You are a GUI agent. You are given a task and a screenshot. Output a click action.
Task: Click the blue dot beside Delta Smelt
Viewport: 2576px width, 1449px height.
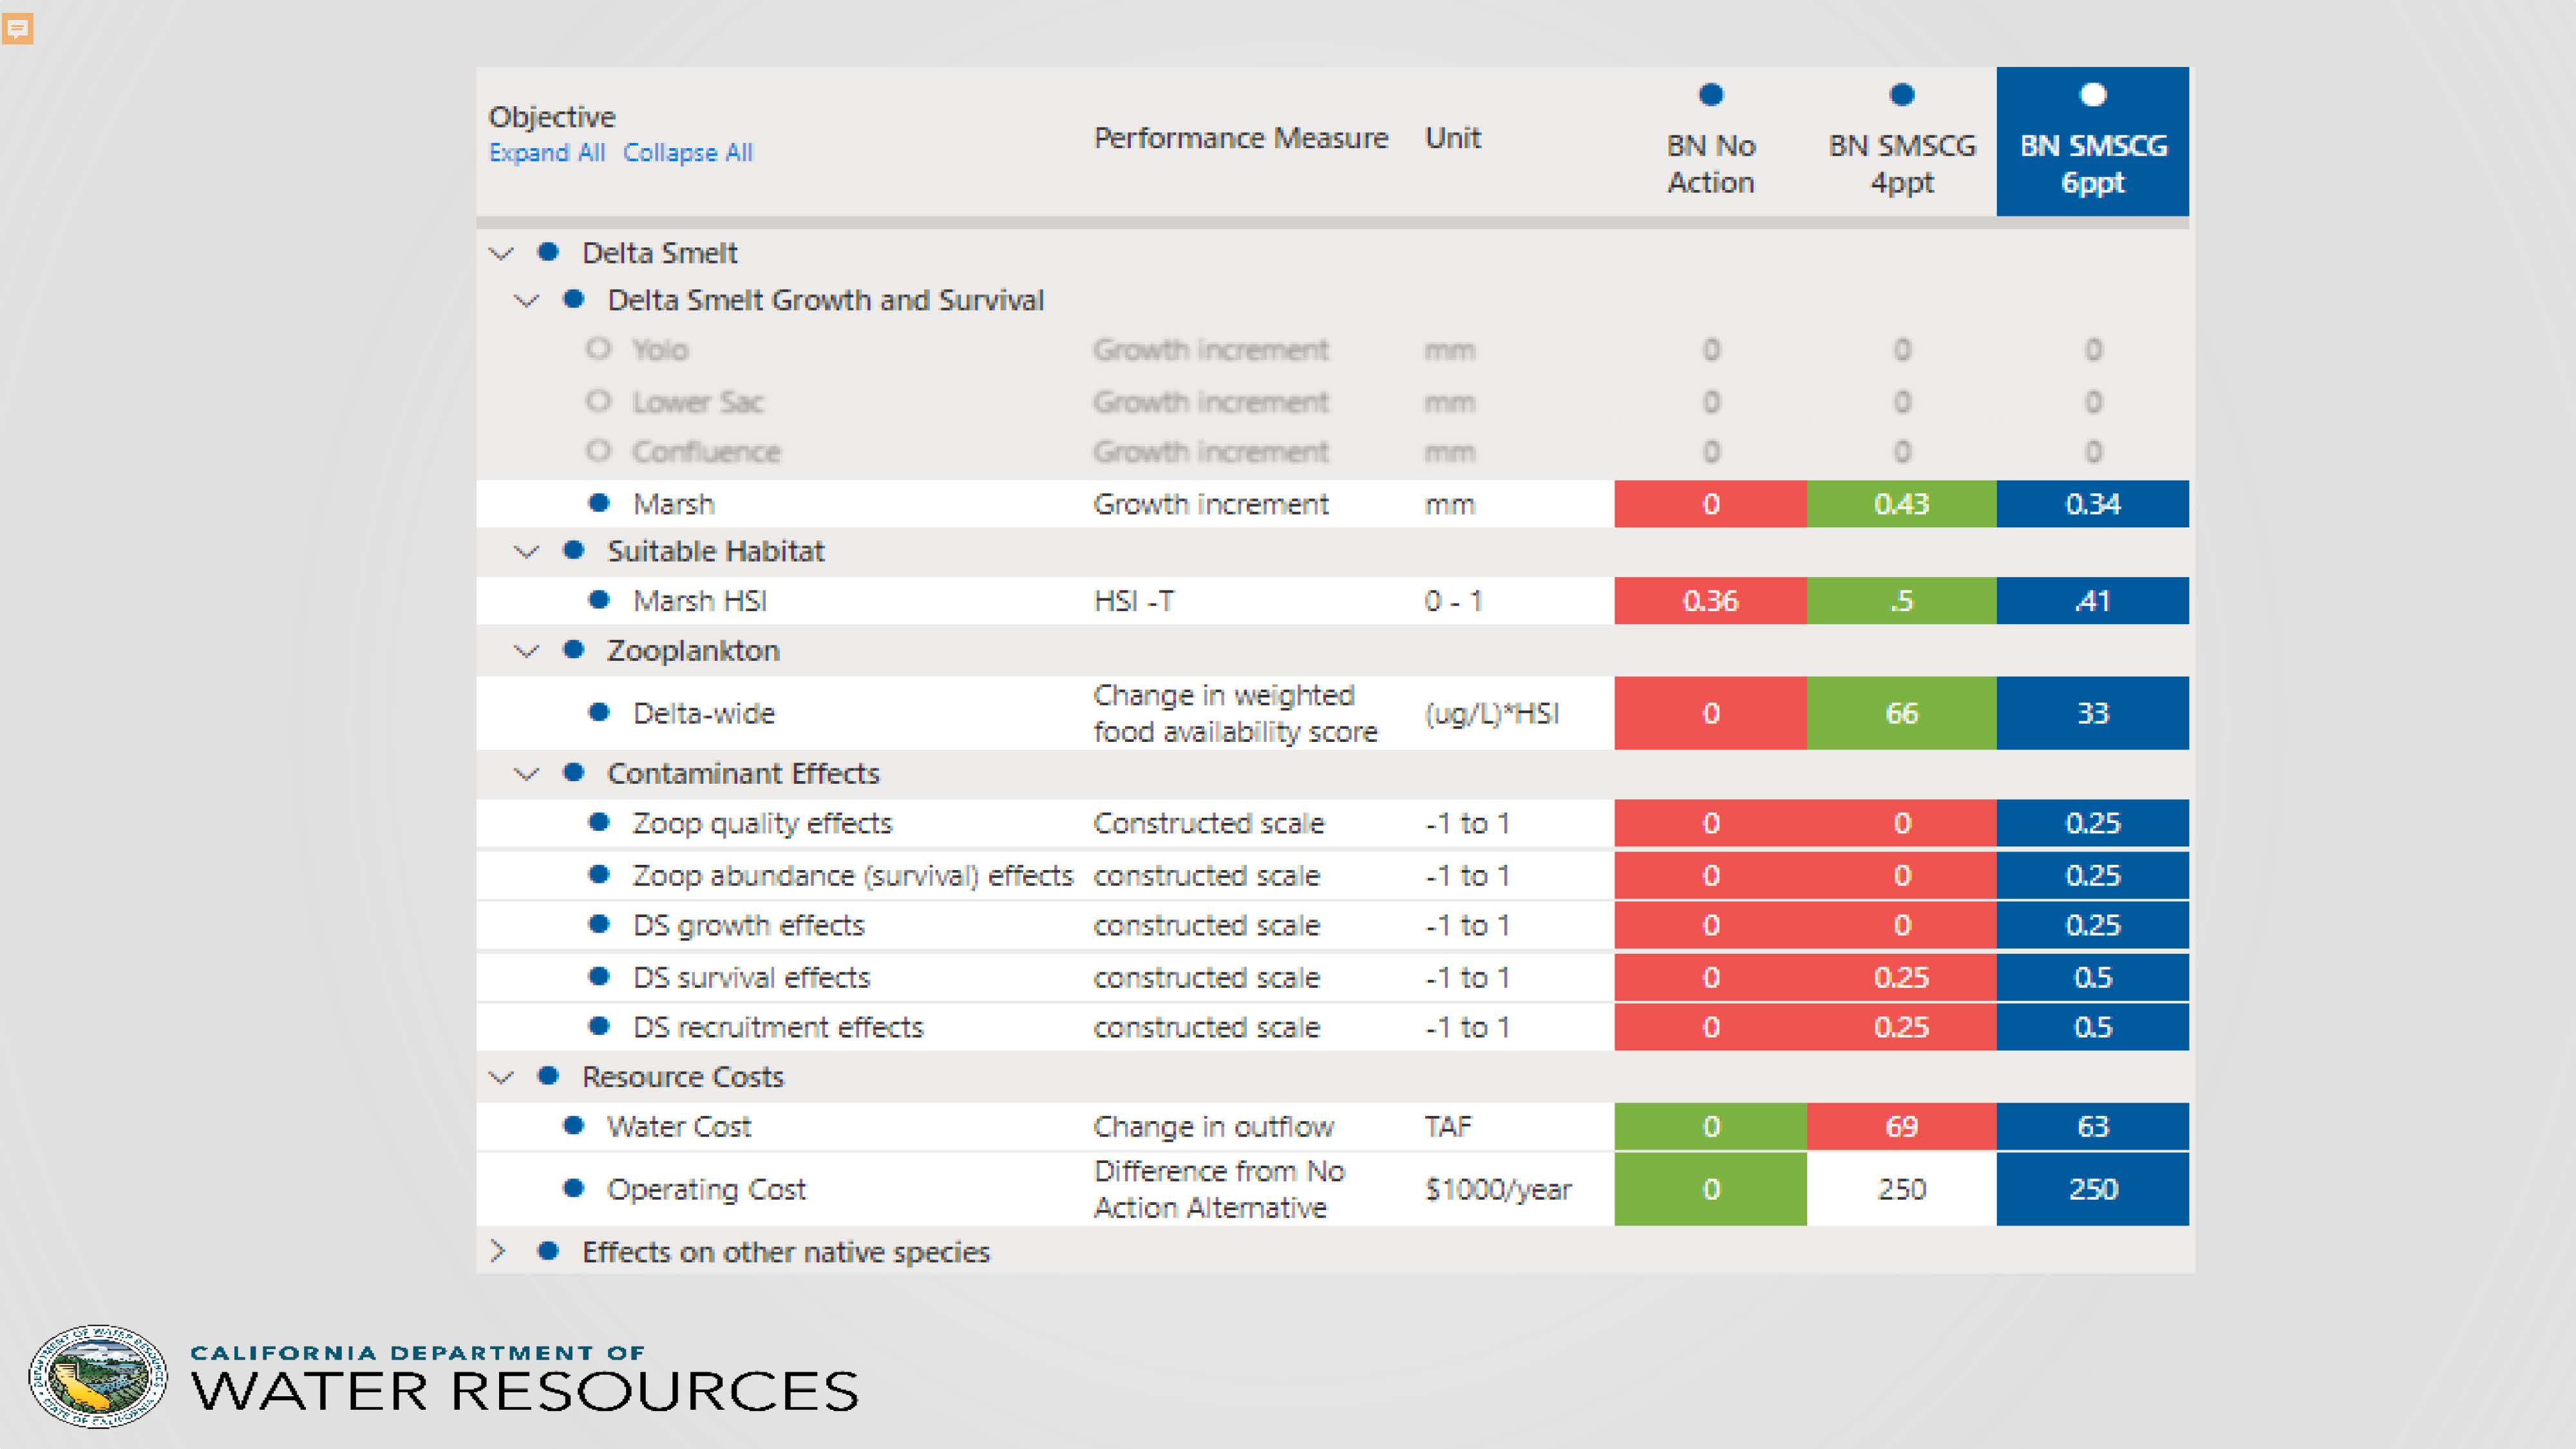tap(548, 252)
